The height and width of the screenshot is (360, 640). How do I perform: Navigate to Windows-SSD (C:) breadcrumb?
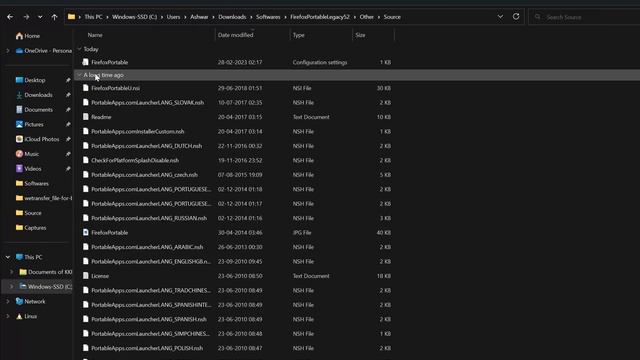point(134,17)
